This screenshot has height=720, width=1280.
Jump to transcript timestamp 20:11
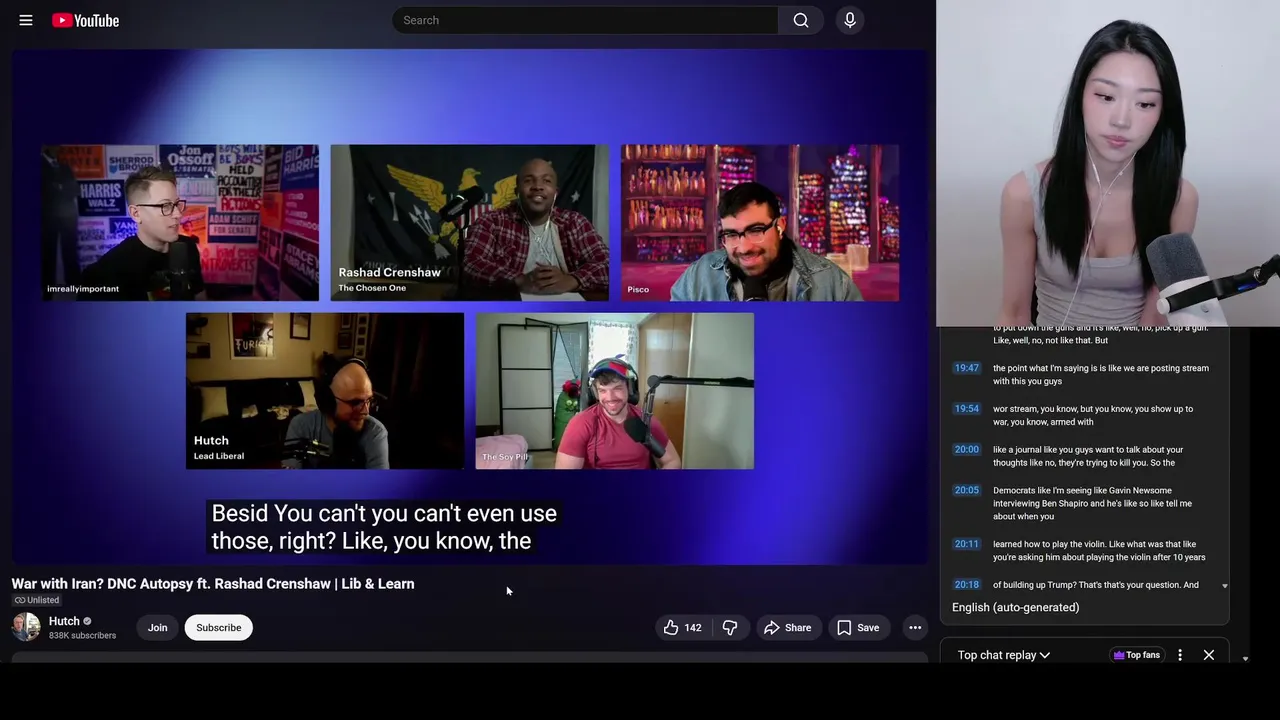tap(966, 544)
